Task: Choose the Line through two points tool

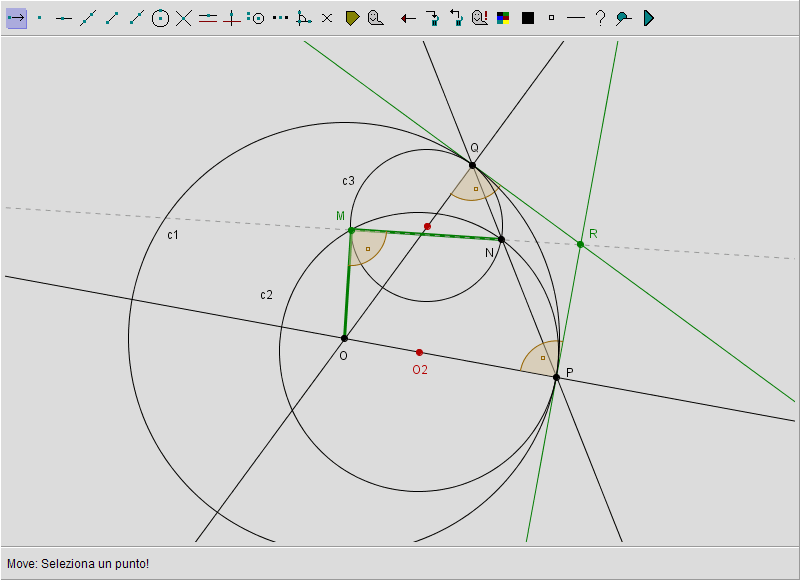Action: 88,18
